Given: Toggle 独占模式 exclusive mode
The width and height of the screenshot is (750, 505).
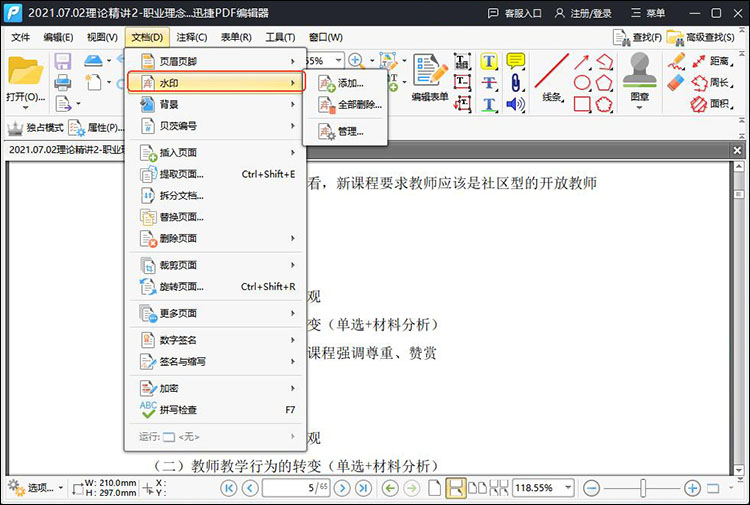Looking at the screenshot, I should click(x=35, y=128).
